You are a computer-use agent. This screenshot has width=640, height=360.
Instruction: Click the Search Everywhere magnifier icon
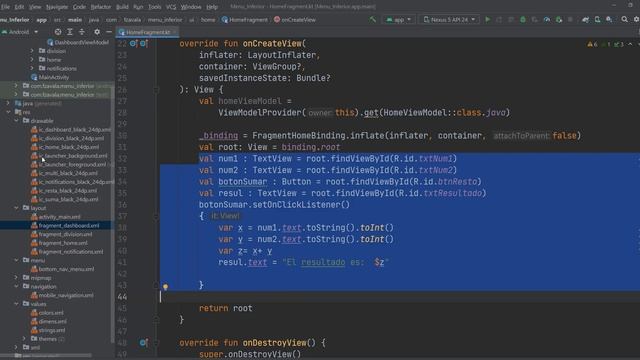[x=624, y=19]
